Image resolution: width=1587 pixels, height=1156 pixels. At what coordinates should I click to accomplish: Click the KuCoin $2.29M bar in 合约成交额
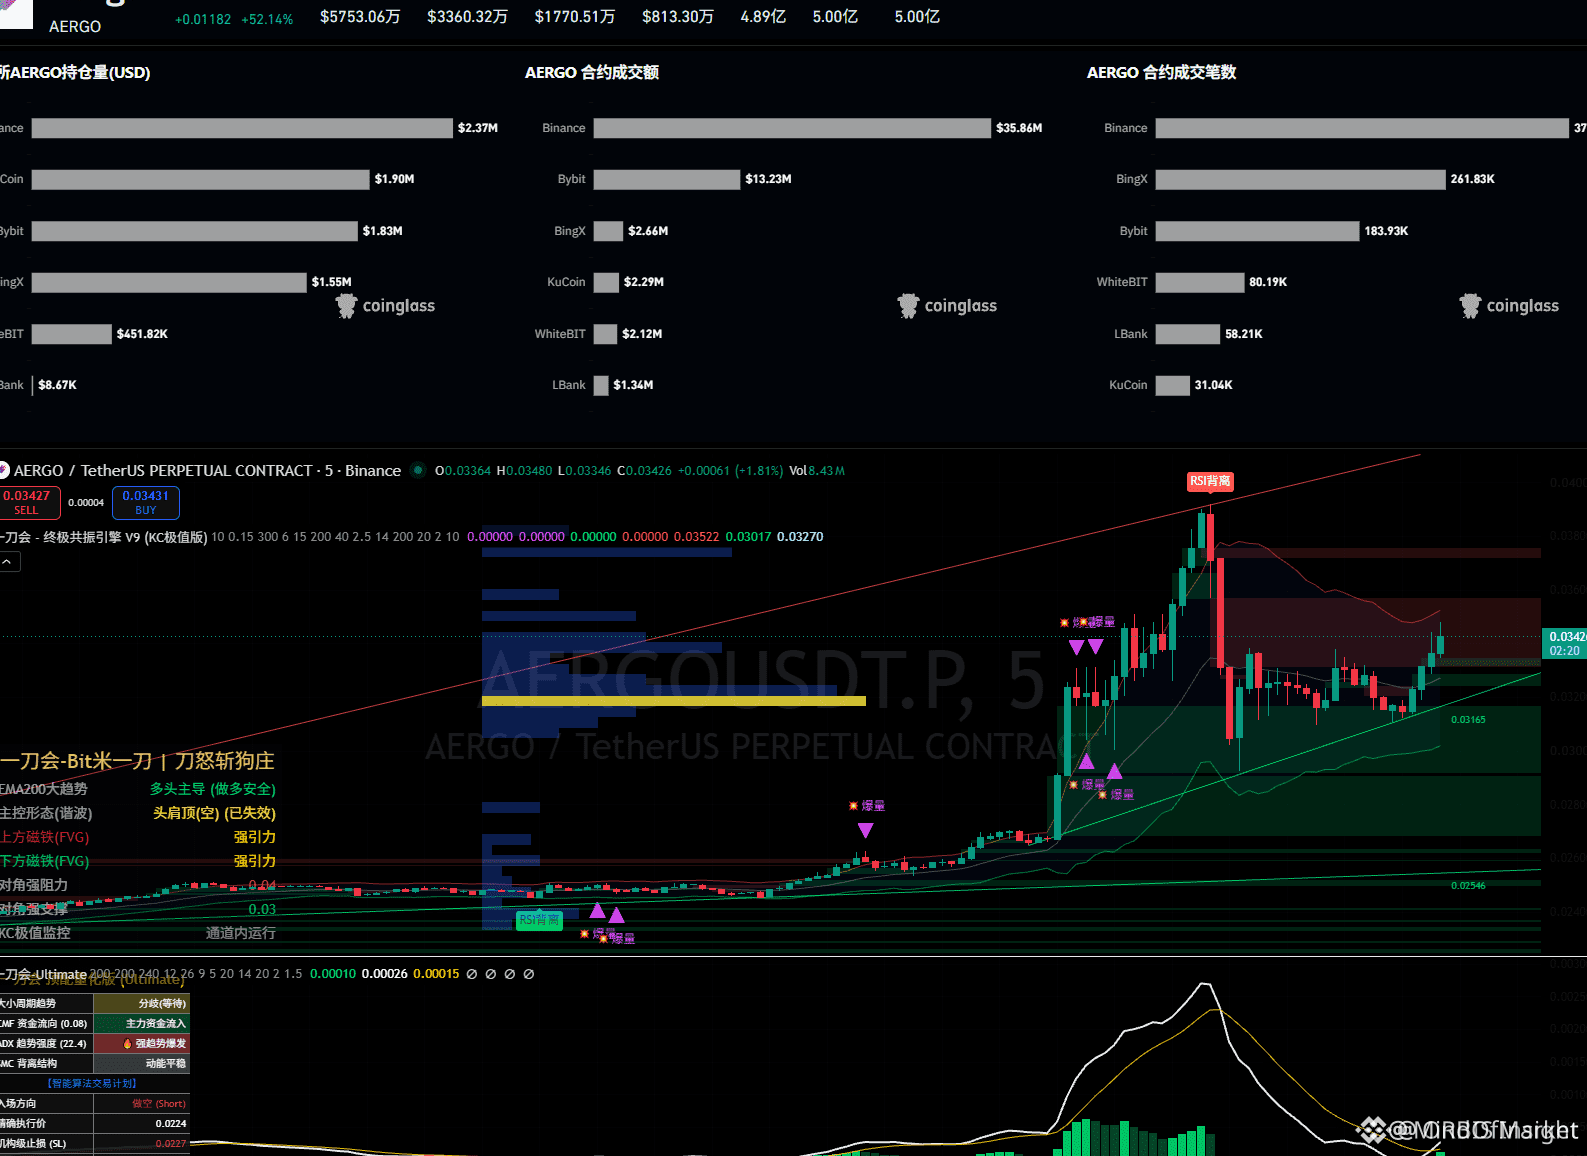coord(606,282)
